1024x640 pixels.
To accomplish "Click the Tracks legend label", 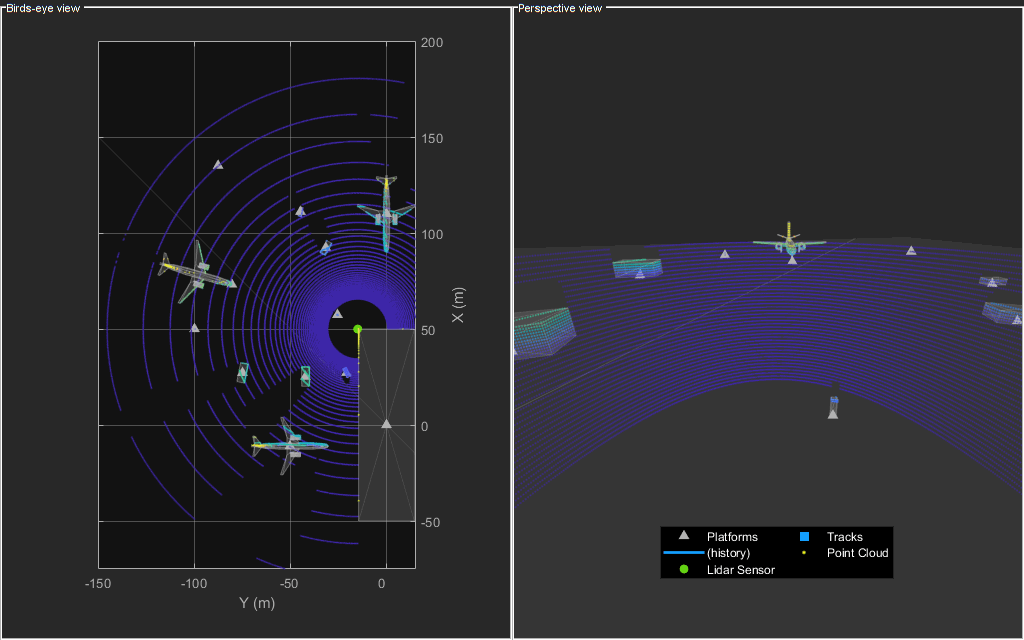I will tap(844, 537).
